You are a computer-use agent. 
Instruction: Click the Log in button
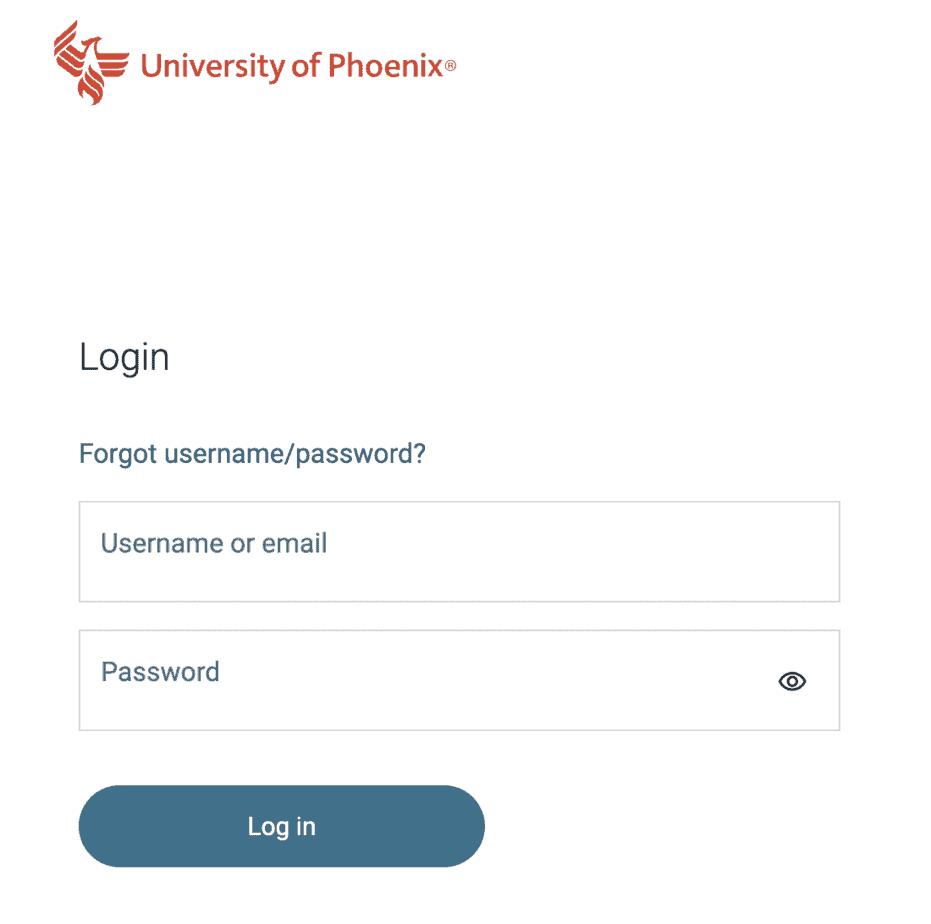click(x=281, y=826)
